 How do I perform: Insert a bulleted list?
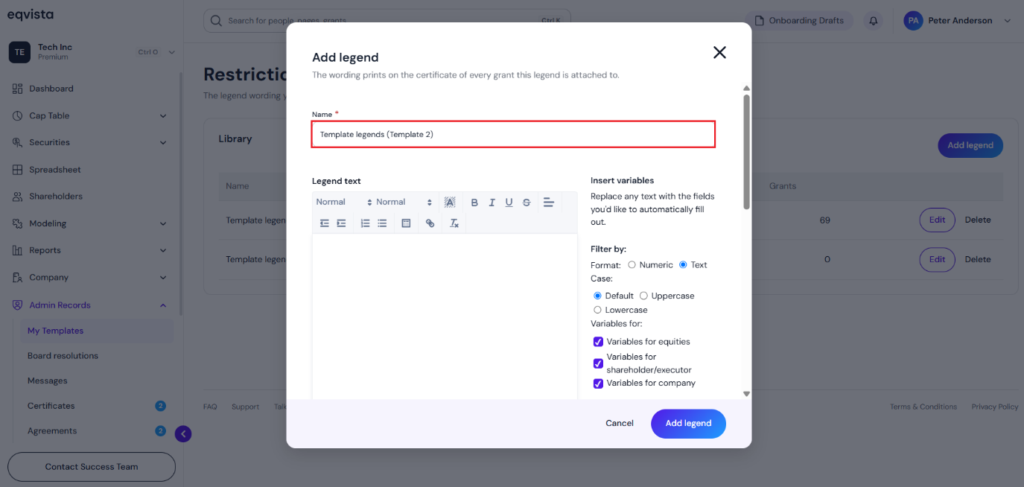(x=382, y=223)
